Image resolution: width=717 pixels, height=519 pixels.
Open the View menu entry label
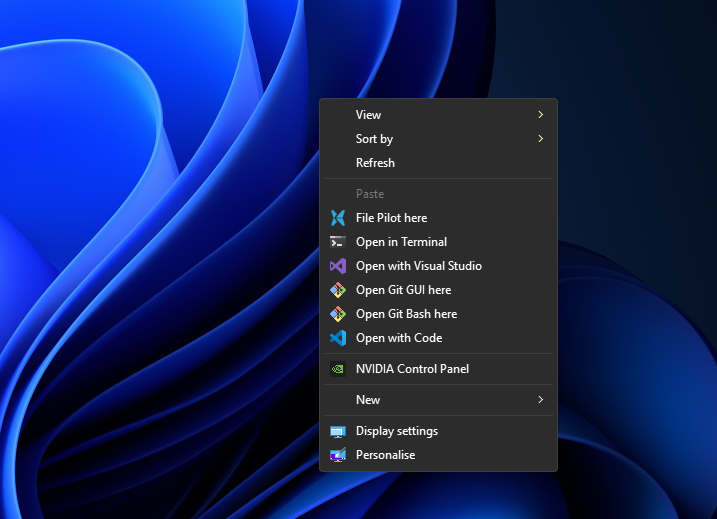368,115
